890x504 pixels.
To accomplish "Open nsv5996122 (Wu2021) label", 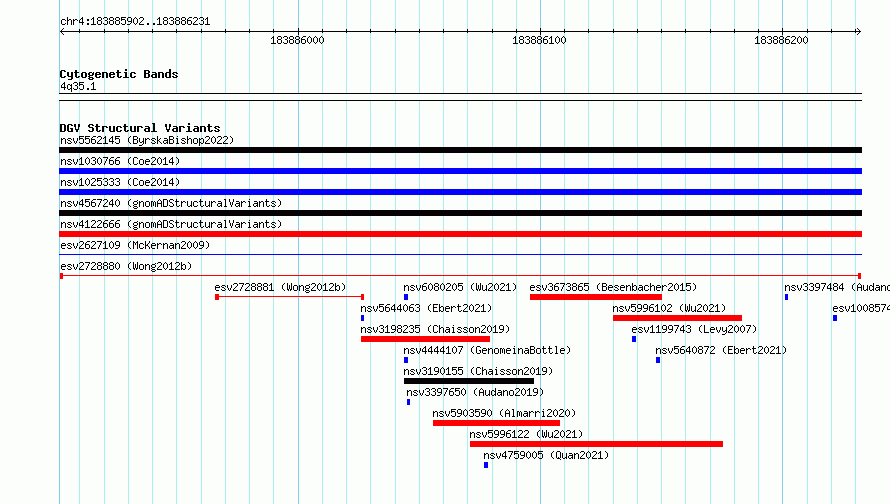I will 526,434.
